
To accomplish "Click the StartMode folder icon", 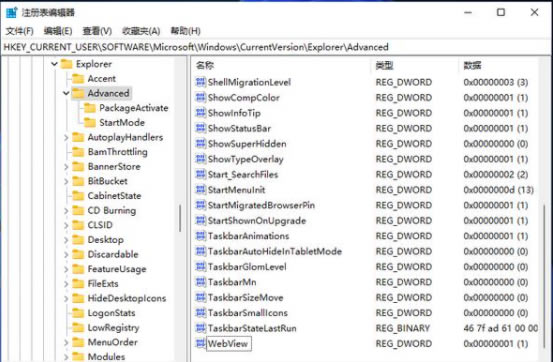I will click(90, 122).
